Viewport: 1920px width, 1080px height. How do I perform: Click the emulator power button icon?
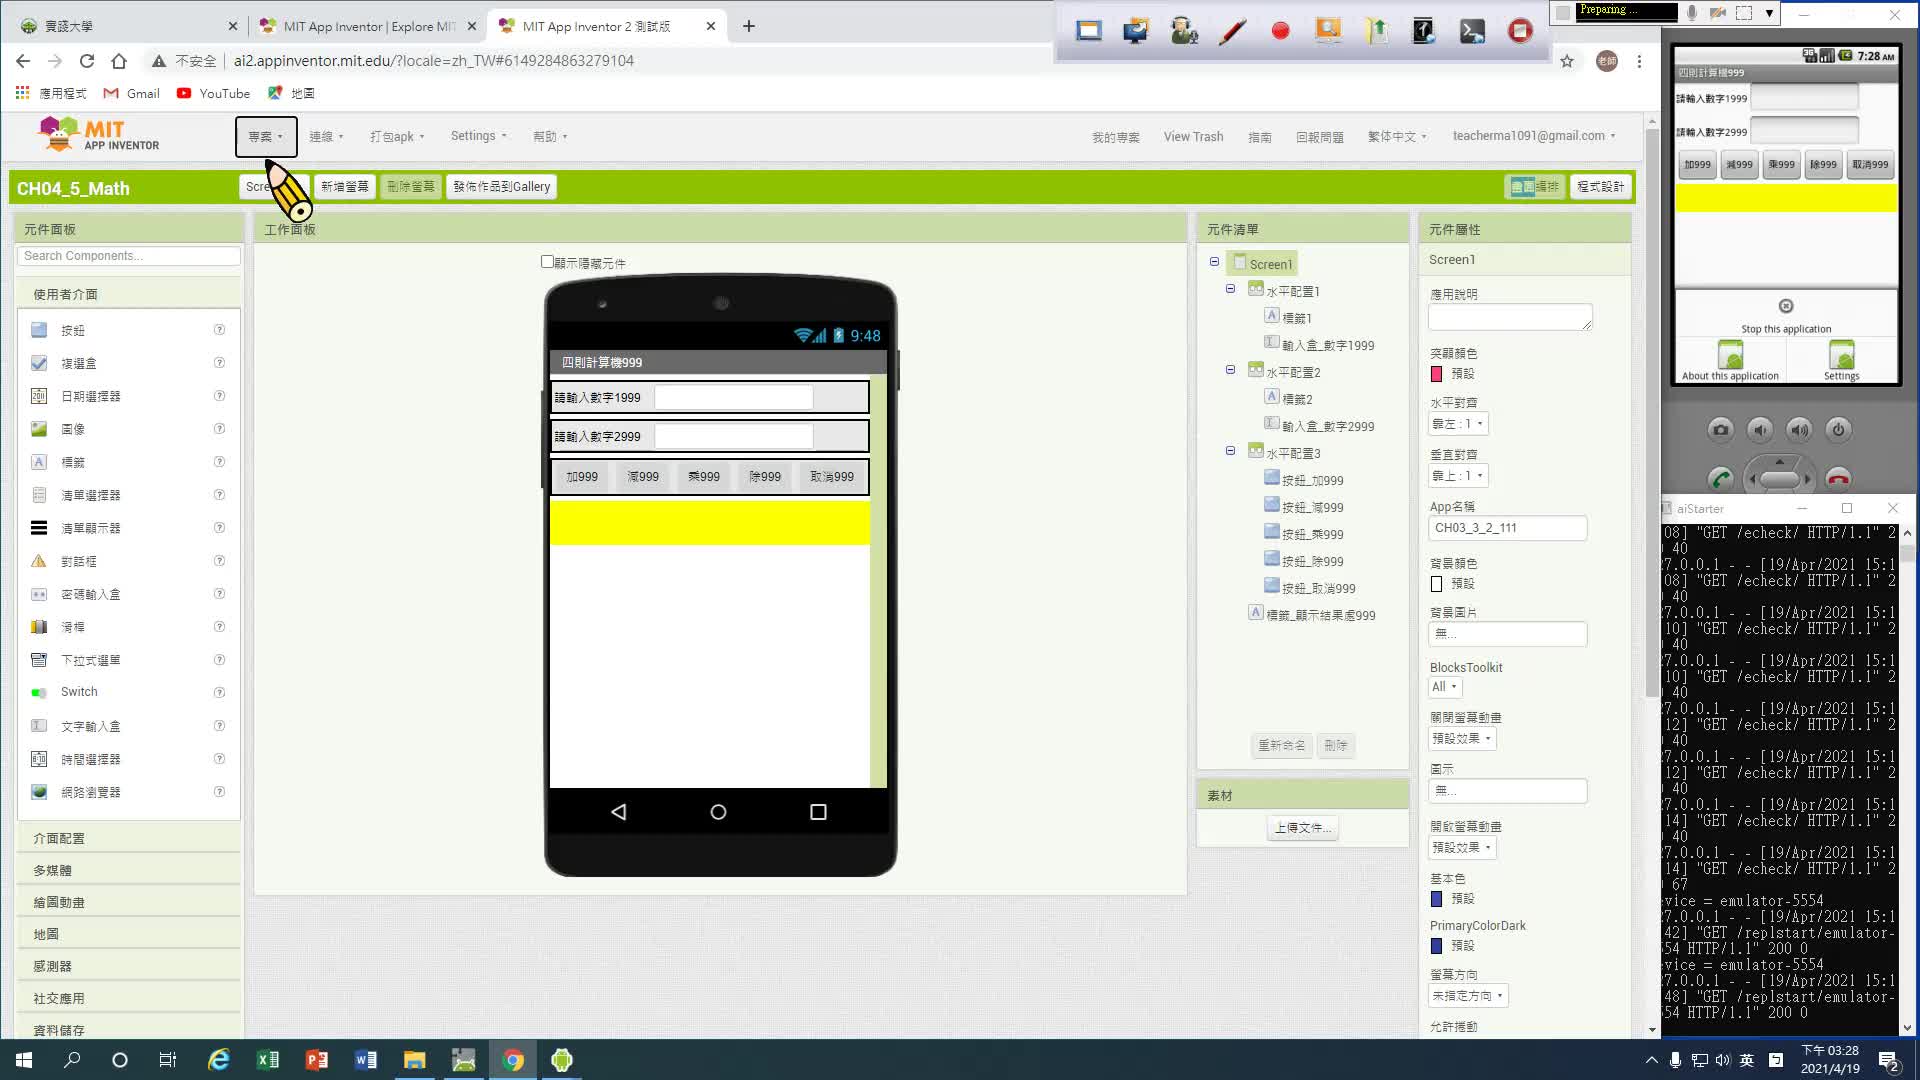(x=1838, y=430)
